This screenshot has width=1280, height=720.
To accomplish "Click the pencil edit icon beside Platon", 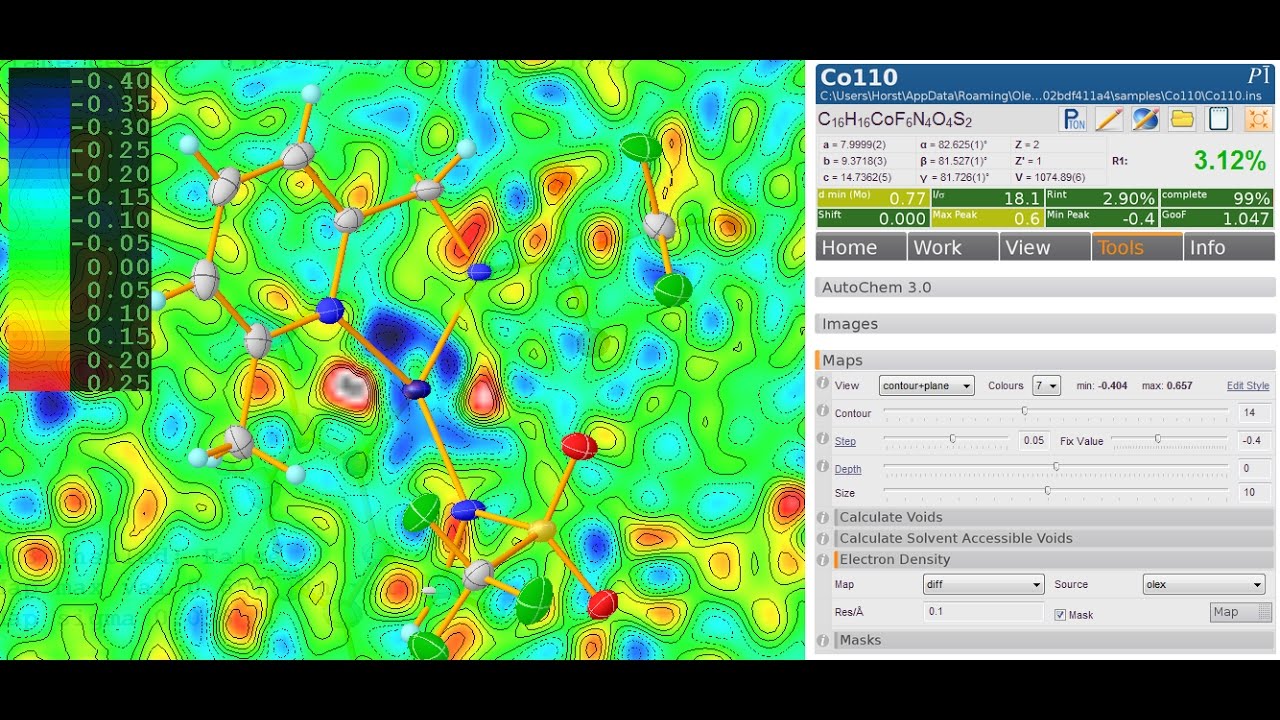I will coord(1109,120).
